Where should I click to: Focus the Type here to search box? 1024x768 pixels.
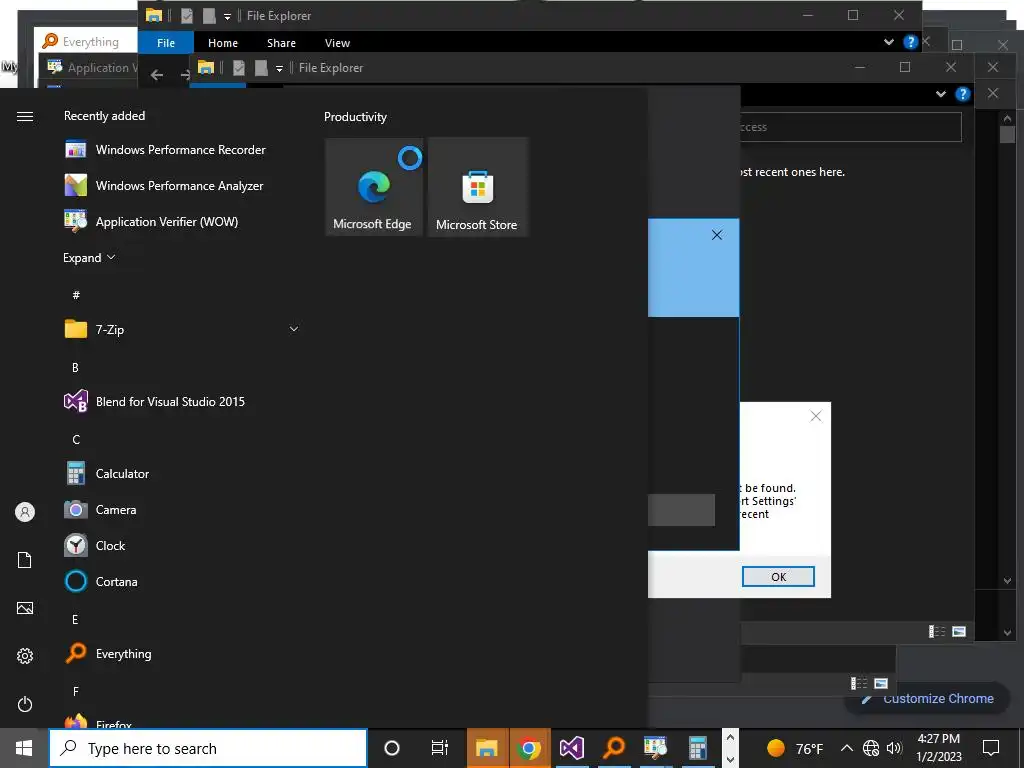click(208, 748)
